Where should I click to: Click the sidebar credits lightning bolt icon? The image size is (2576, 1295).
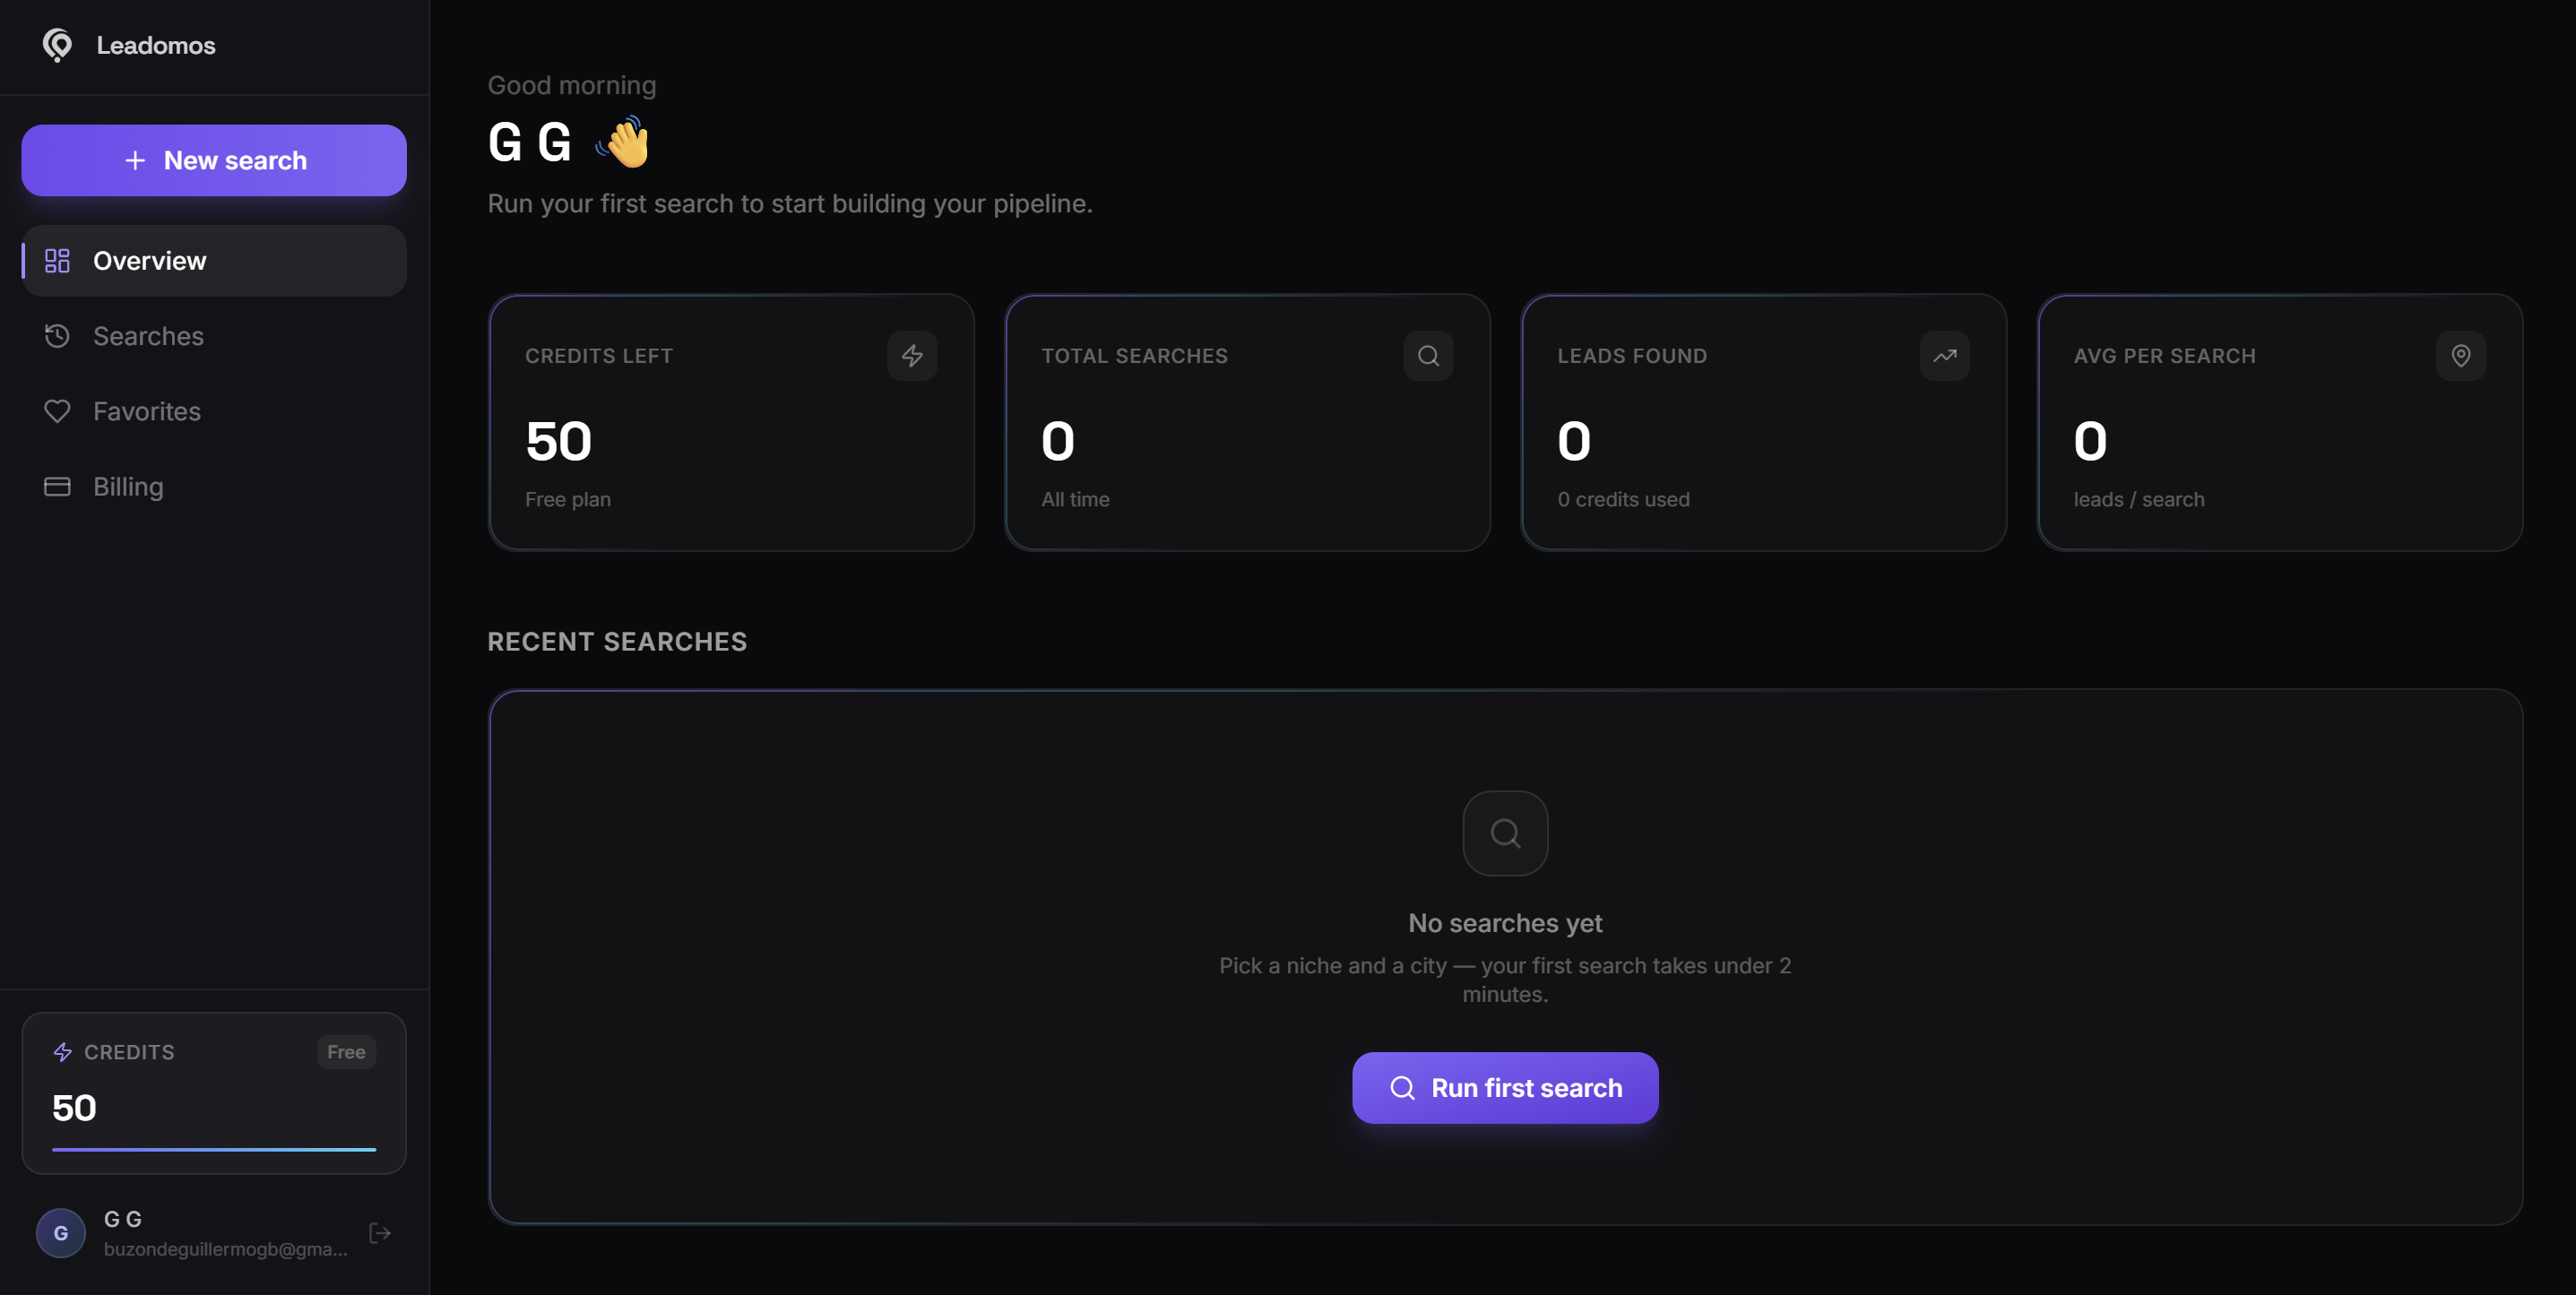(63, 1052)
